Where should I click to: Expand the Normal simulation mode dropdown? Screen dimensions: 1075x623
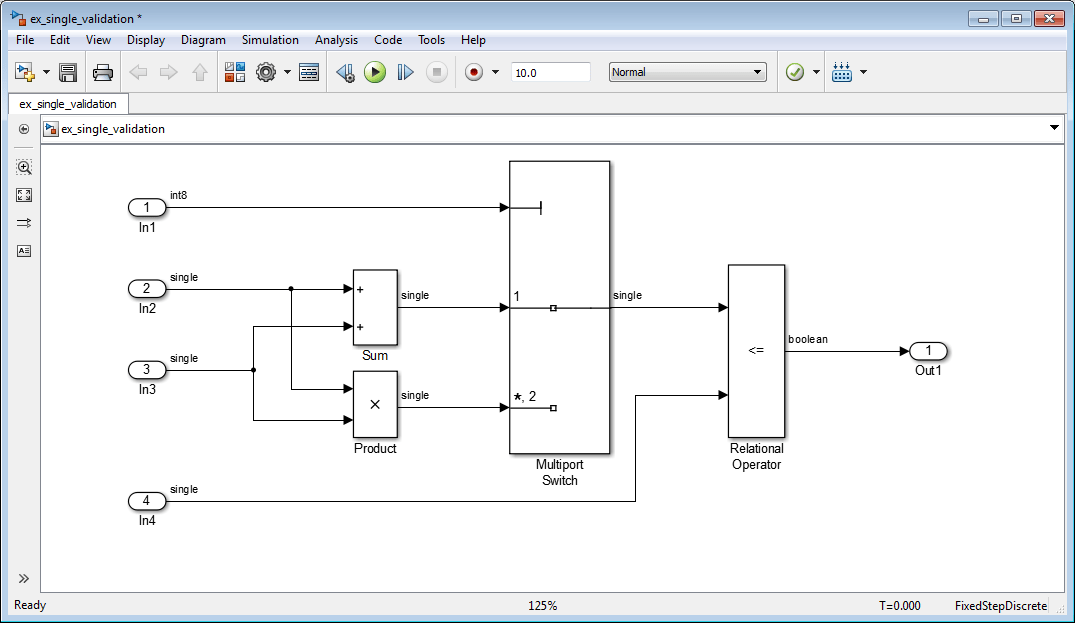[x=688, y=72]
